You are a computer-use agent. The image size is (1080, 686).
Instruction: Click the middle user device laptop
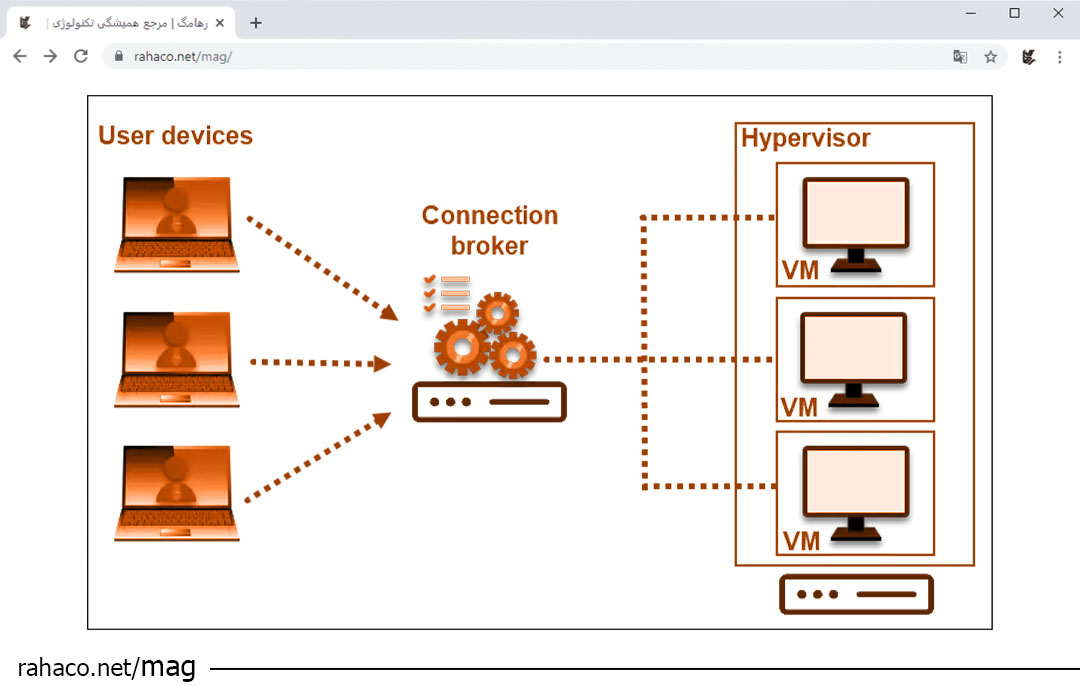[176, 359]
